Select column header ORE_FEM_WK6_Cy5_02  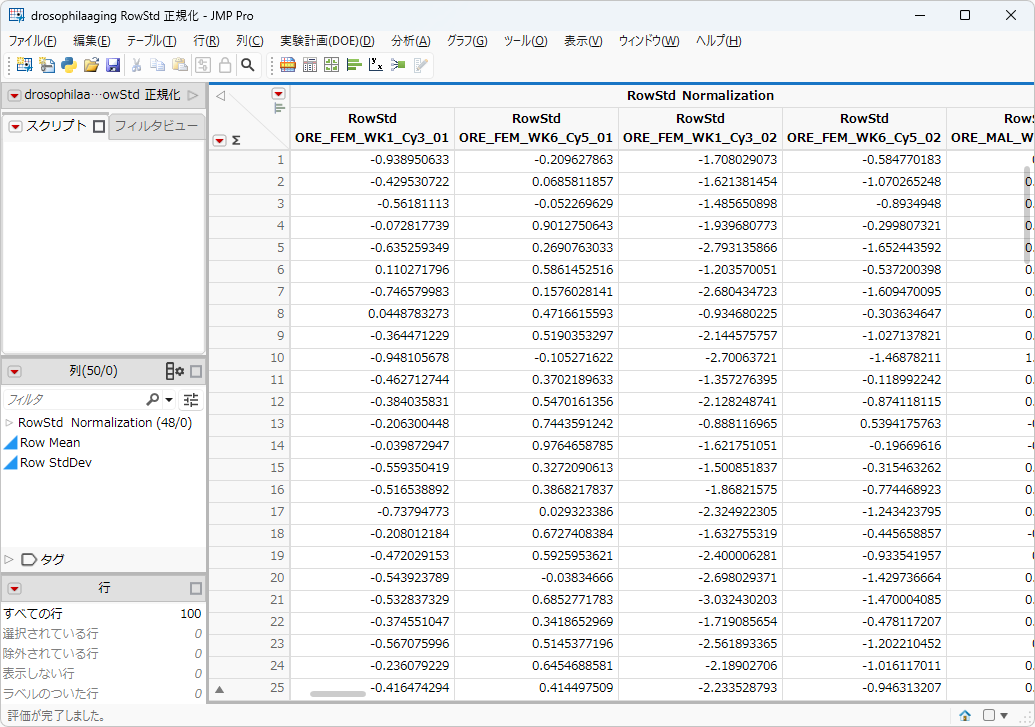coord(864,128)
